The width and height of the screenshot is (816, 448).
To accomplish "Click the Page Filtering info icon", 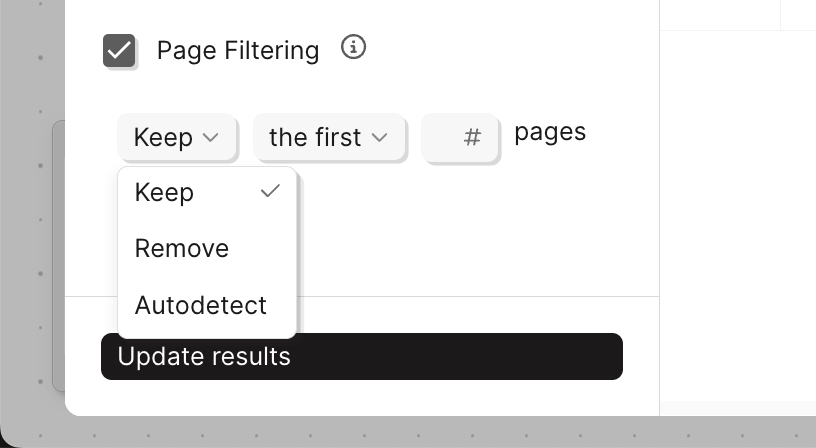I will (x=353, y=47).
